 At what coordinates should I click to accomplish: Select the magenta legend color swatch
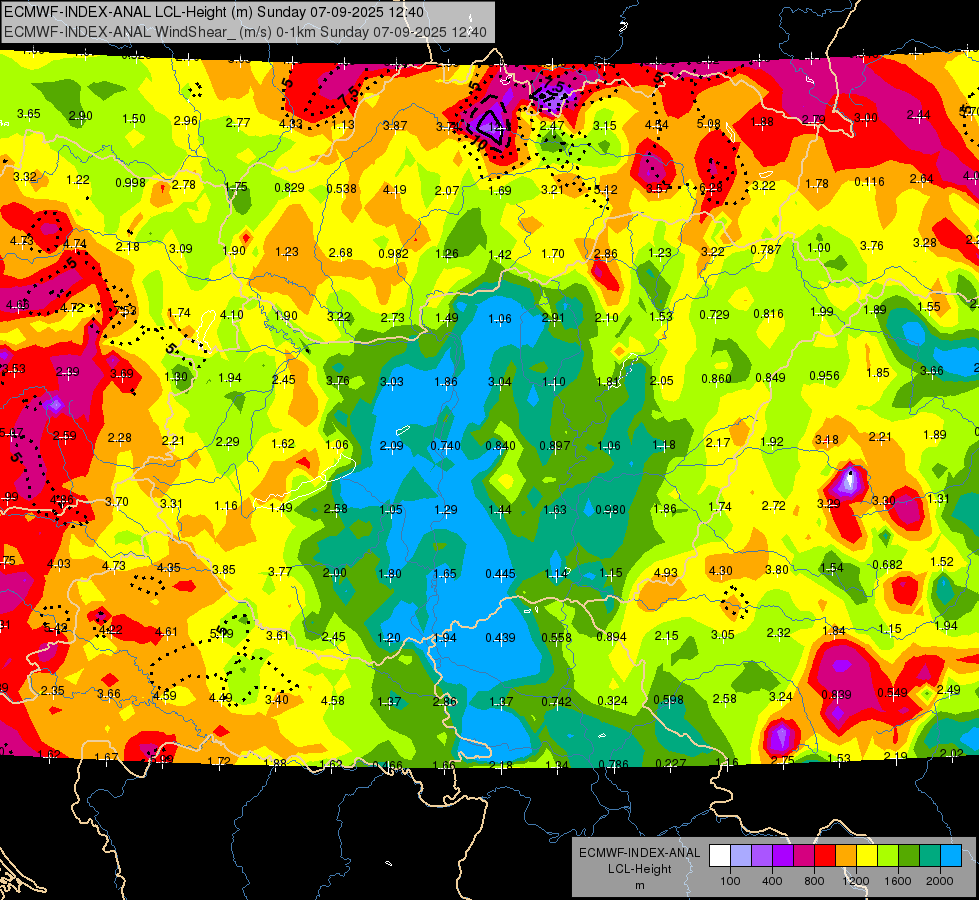point(804,856)
